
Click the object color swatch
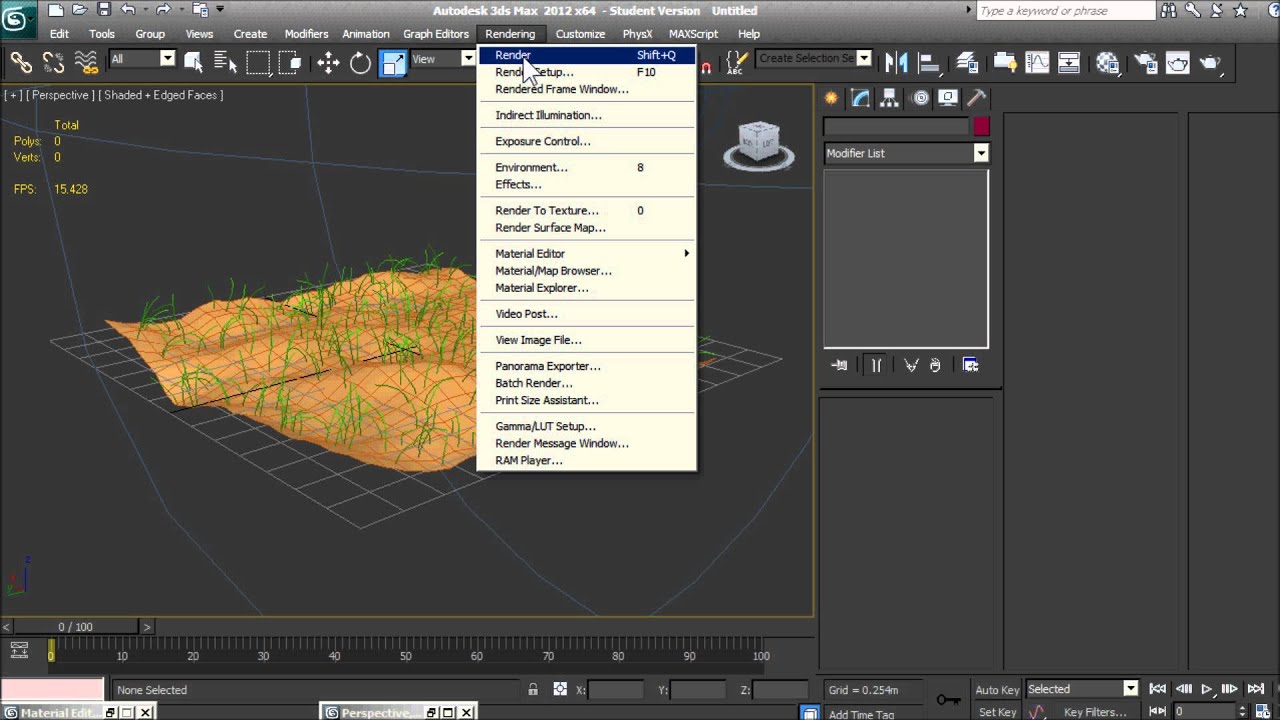click(x=982, y=127)
